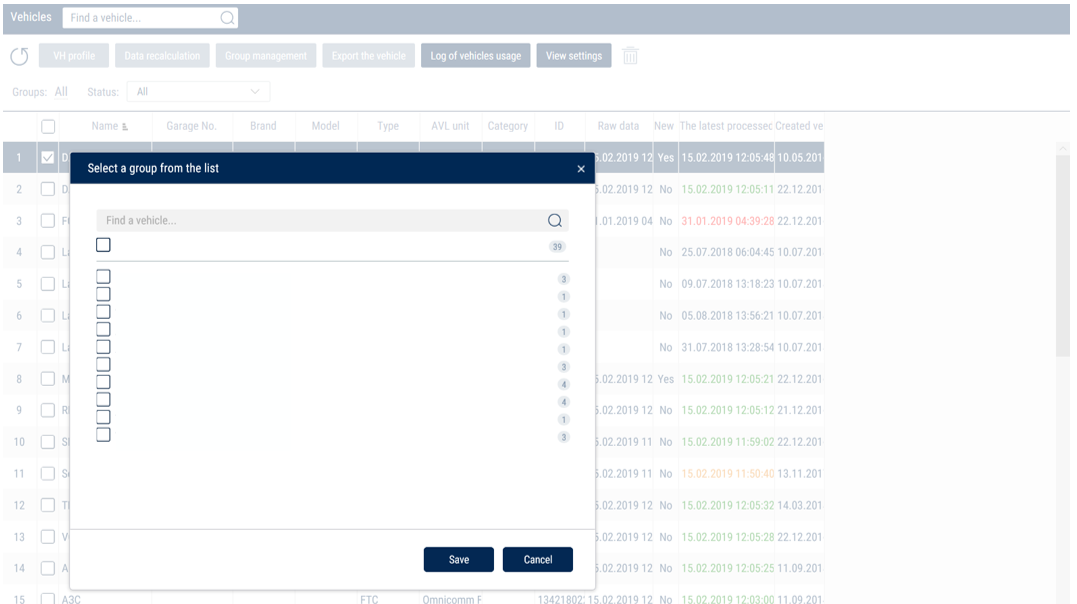Click the 'Omnicomm F' cell in row 15
This screenshot has height=604, width=1077.
[x=452, y=599]
